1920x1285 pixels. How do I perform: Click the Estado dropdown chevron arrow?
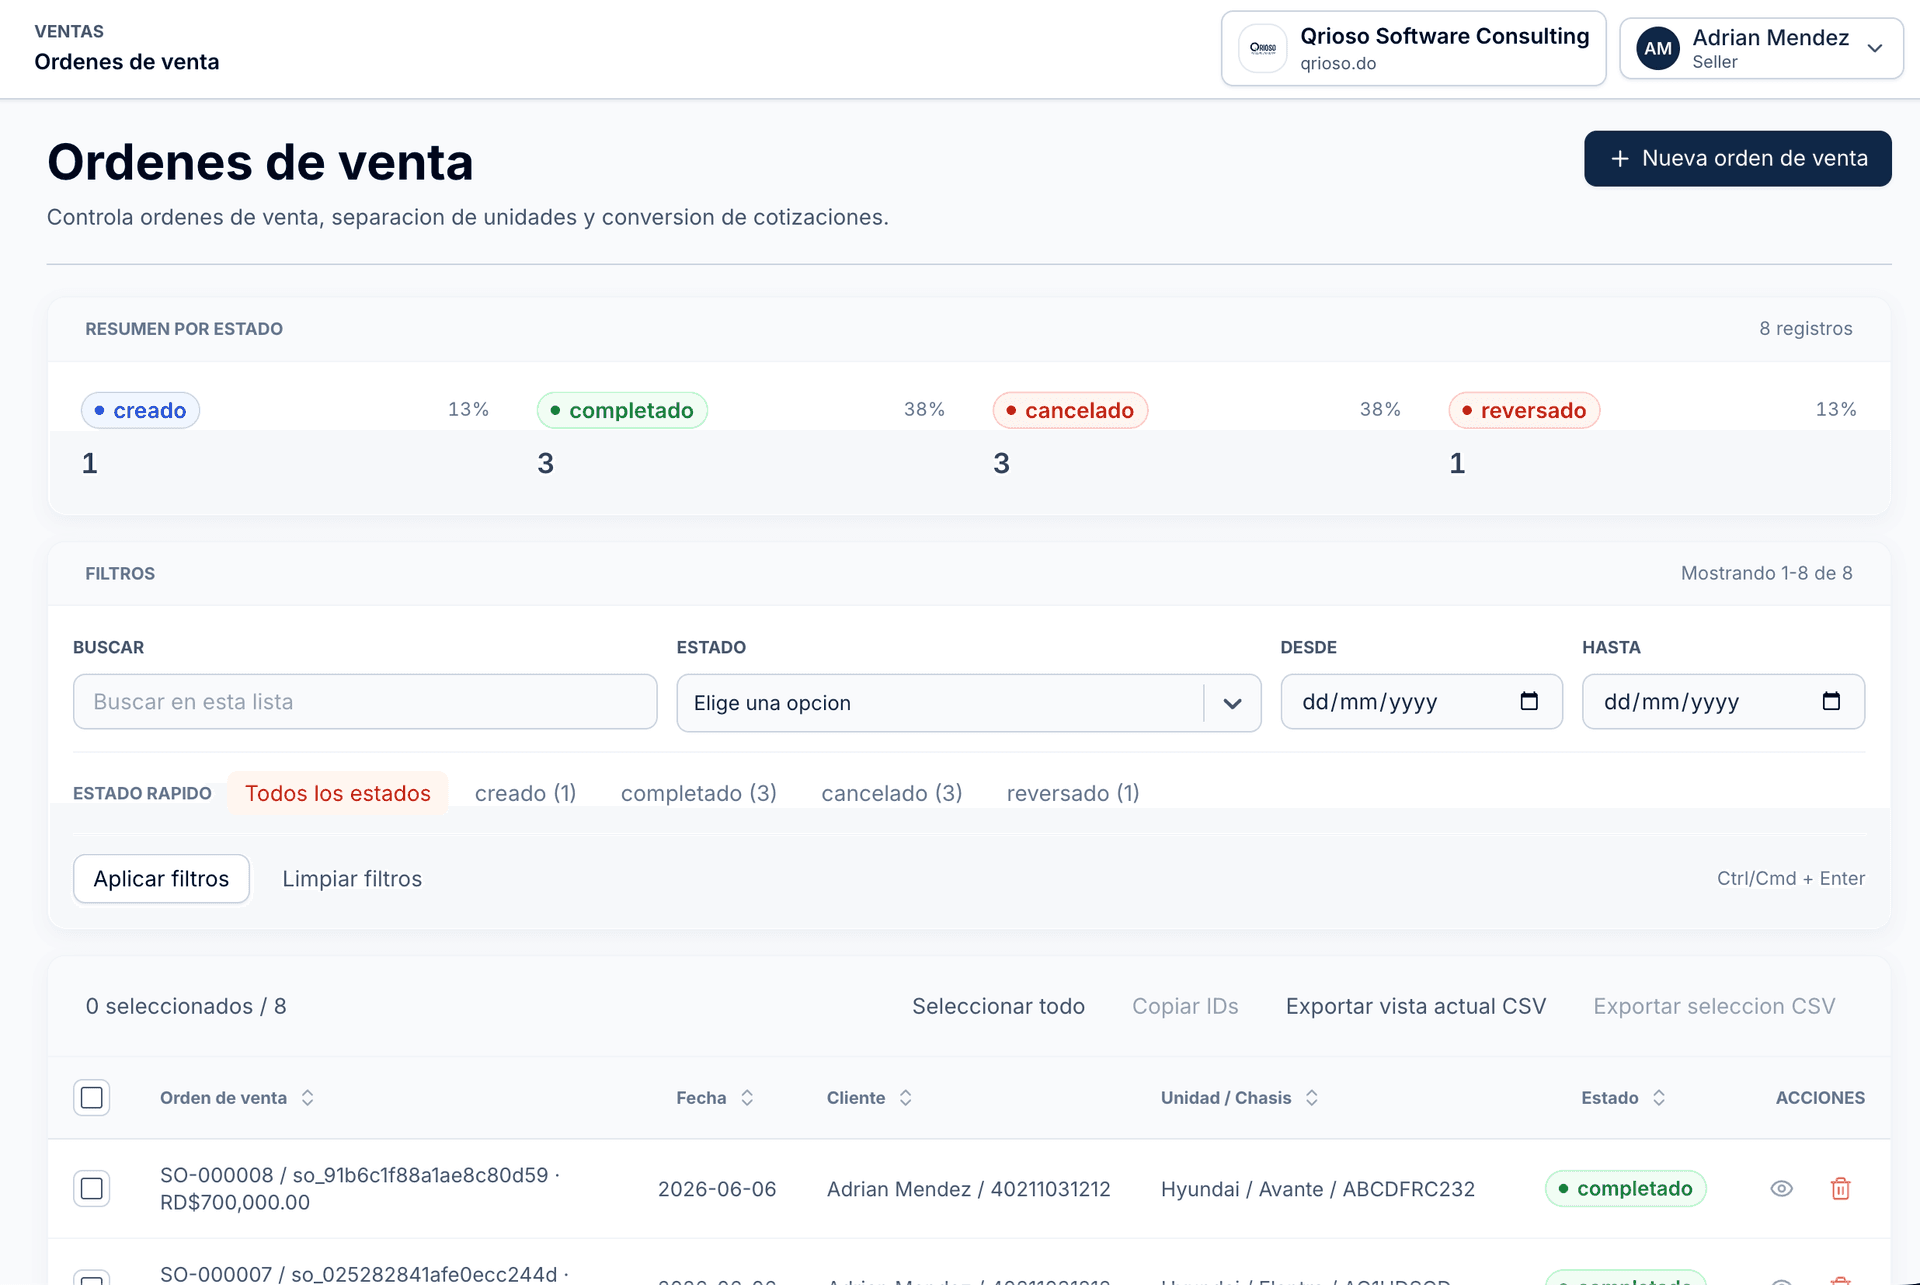point(1232,703)
